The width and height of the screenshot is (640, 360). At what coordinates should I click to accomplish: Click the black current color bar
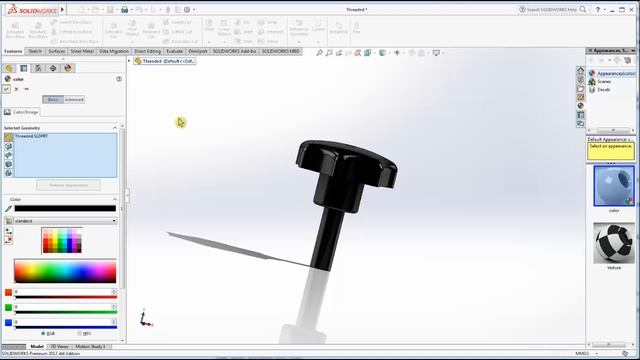pyautogui.click(x=65, y=209)
